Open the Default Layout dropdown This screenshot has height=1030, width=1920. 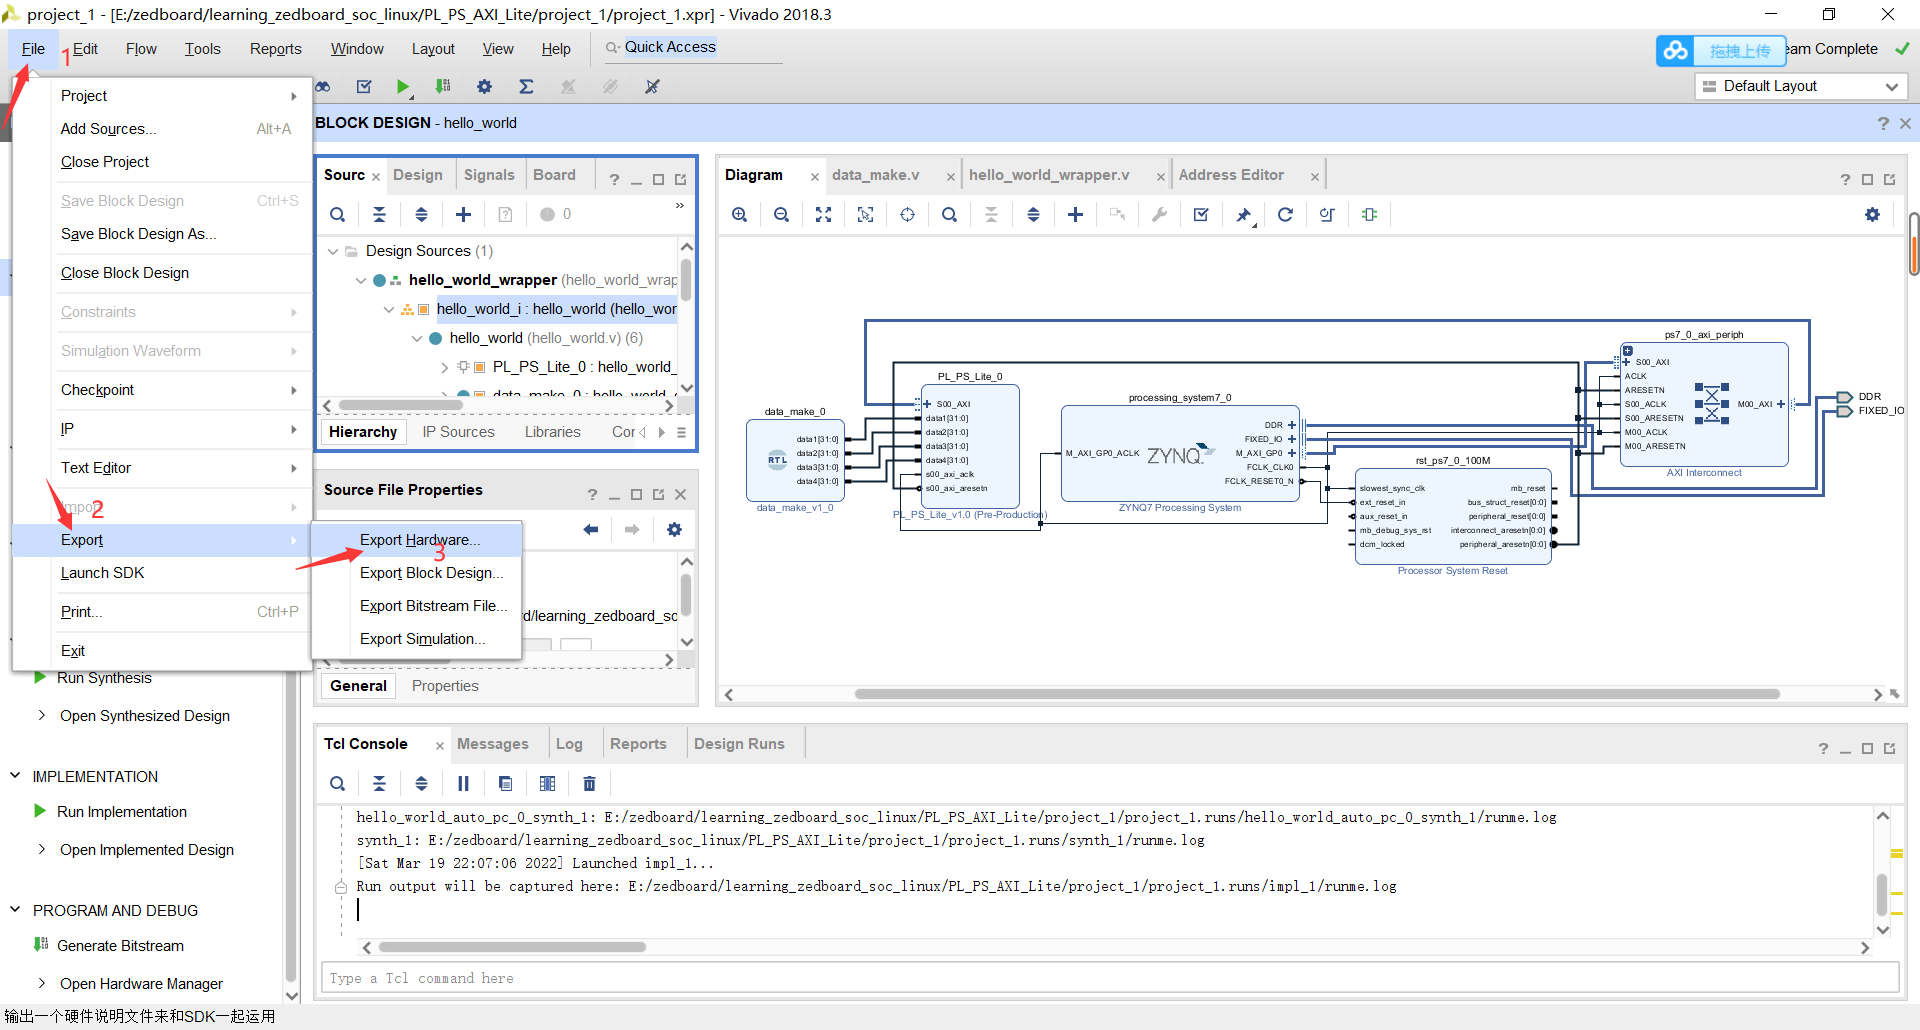(1801, 86)
